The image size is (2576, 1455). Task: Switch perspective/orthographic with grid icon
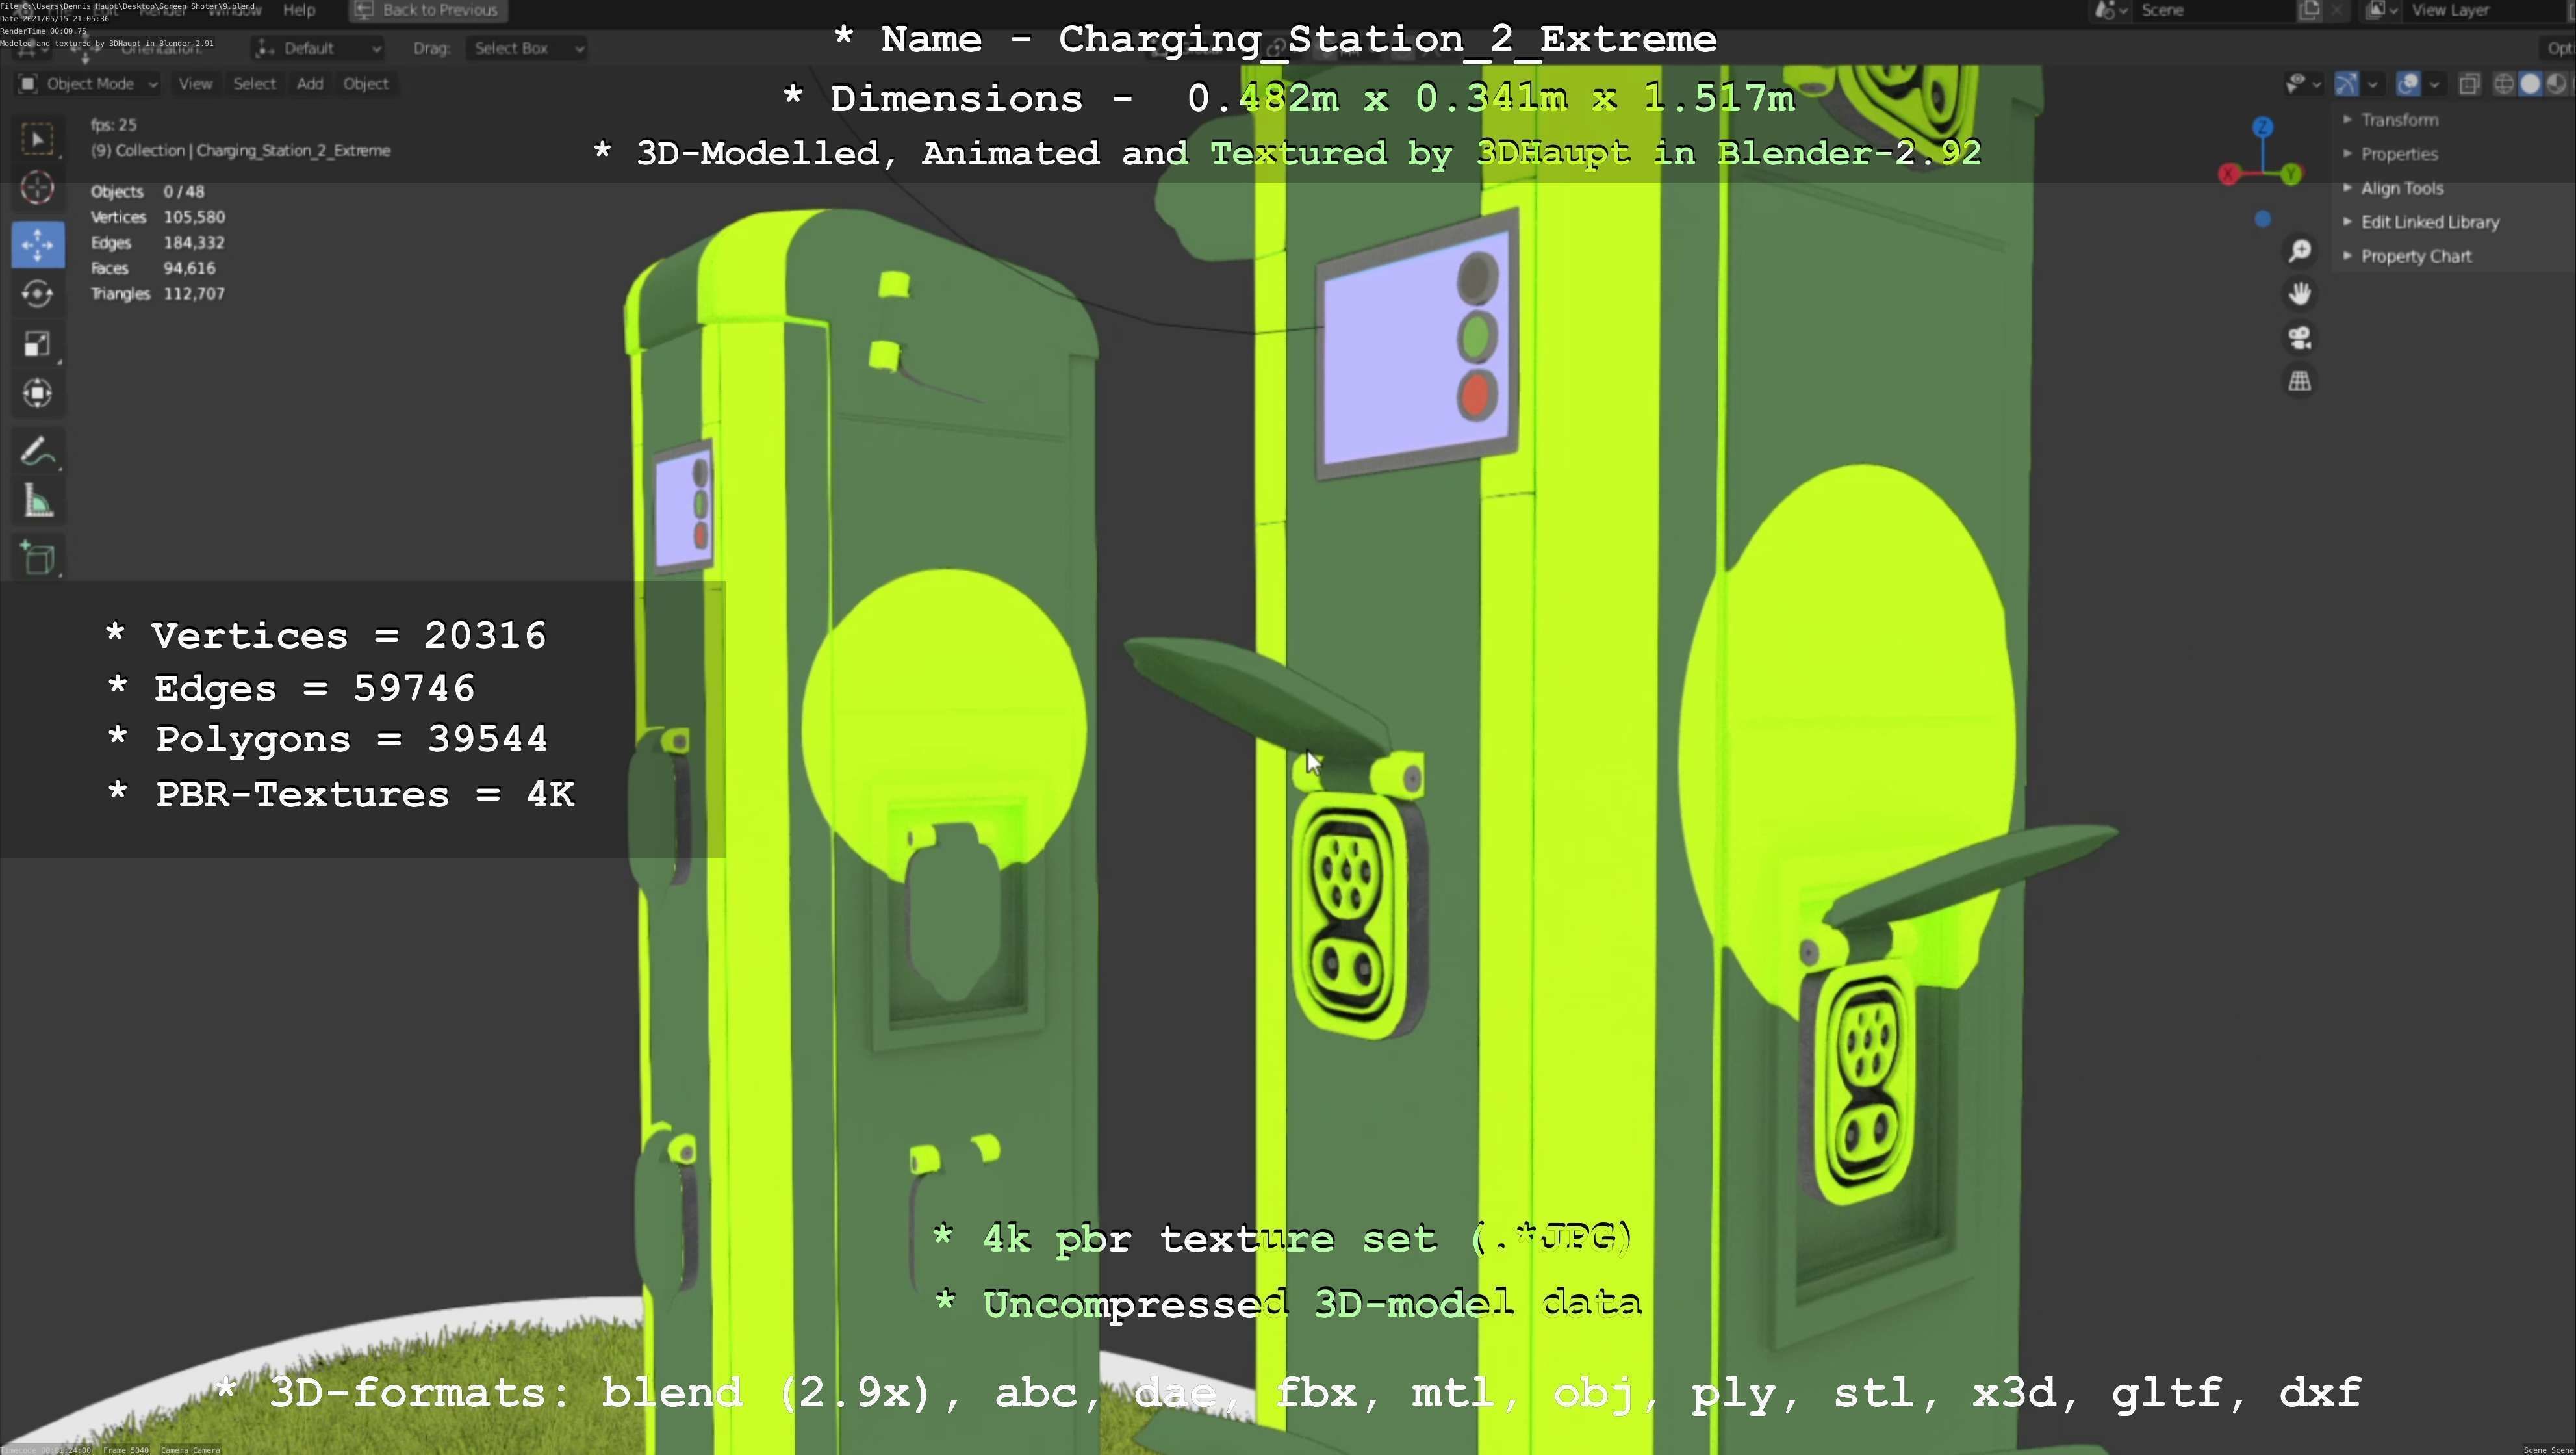(x=2300, y=381)
